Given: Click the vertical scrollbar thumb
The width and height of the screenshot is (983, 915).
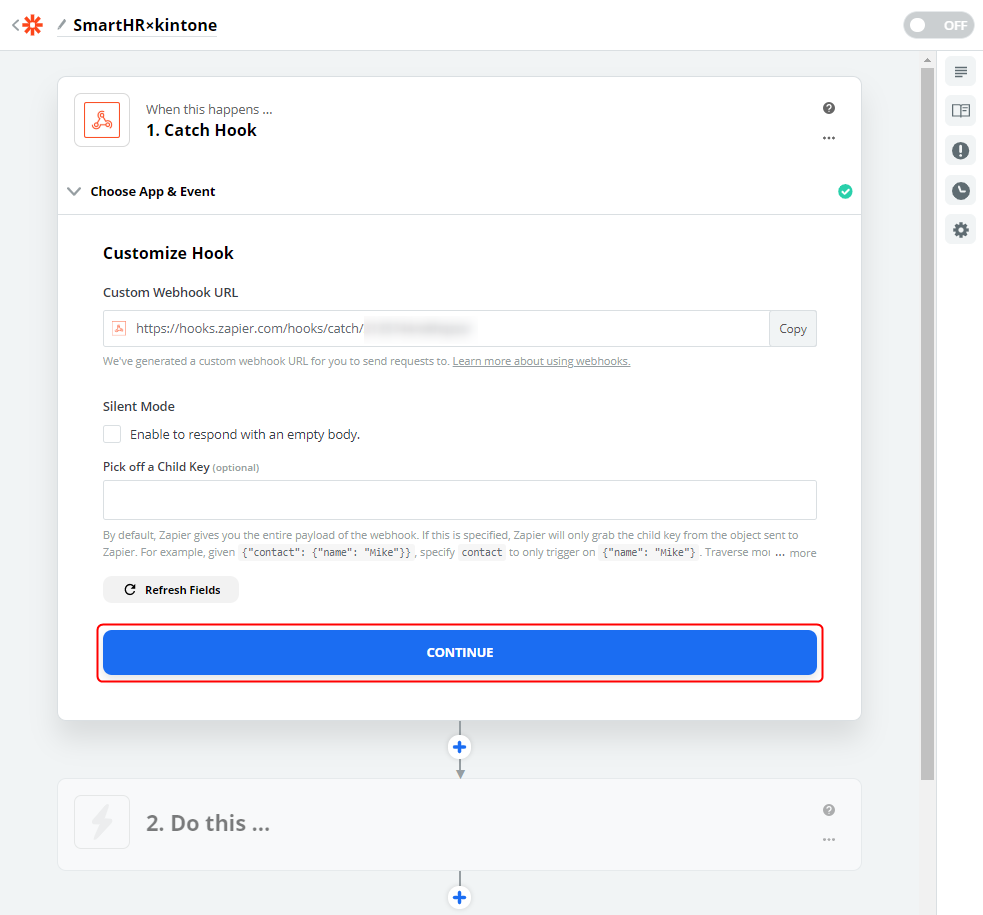Looking at the screenshot, I should (x=927, y=424).
